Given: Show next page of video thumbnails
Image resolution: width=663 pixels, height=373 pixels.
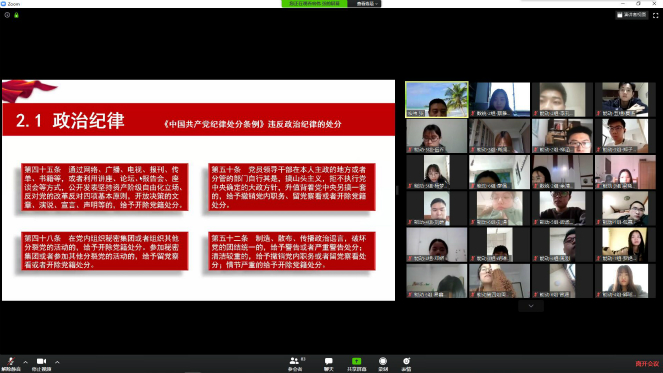Looking at the screenshot, I should pyautogui.click(x=531, y=306).
